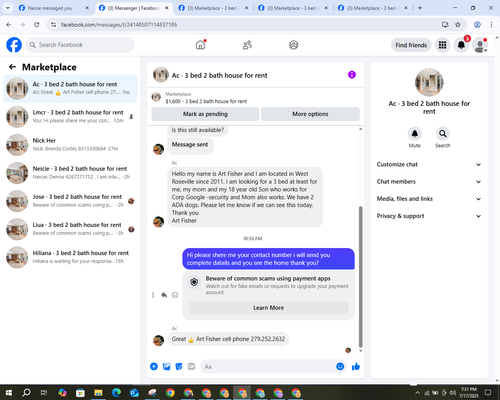Launch File Explorer from the taskbar

pyautogui.click(x=98, y=393)
